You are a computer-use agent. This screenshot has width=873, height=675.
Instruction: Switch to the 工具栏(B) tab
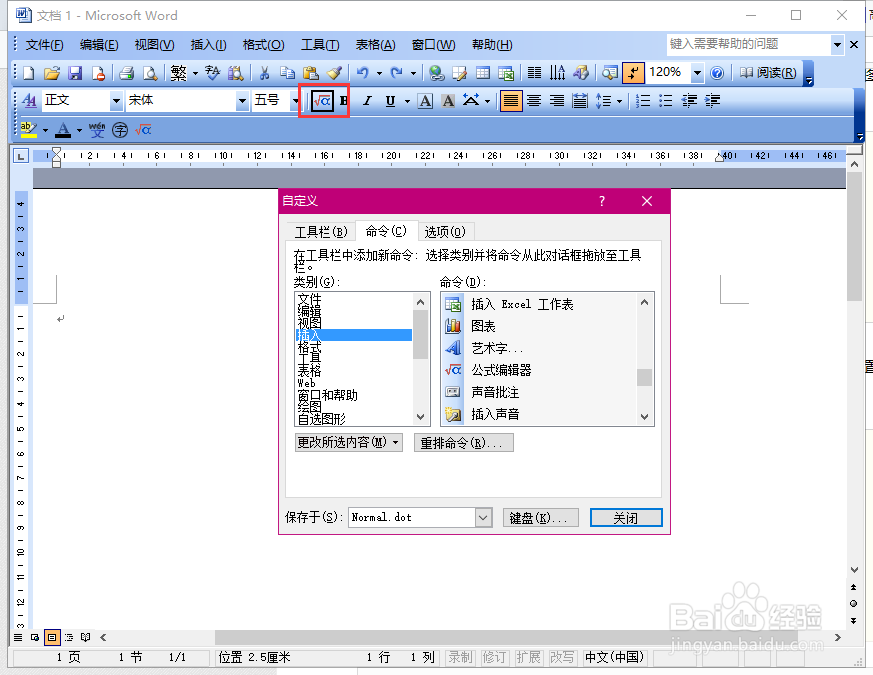[x=321, y=231]
